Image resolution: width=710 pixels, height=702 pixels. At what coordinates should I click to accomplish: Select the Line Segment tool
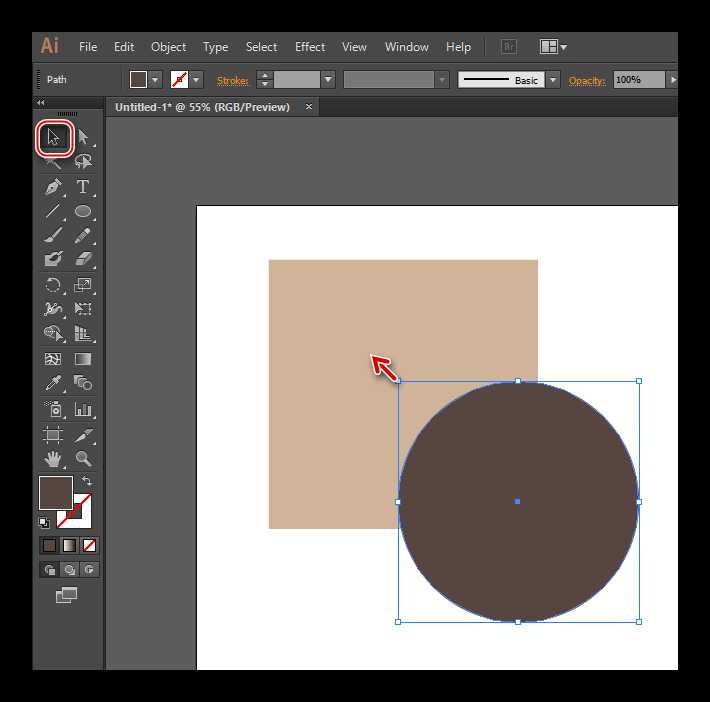tap(53, 211)
